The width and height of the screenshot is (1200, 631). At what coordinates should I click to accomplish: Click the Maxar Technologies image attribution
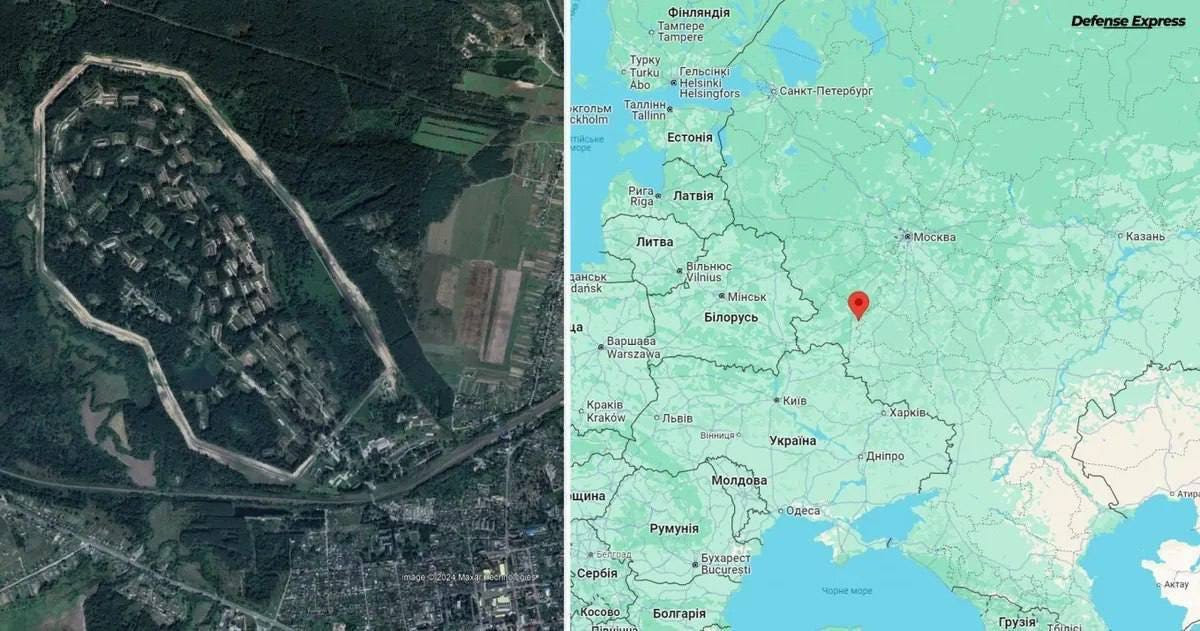tap(468, 576)
